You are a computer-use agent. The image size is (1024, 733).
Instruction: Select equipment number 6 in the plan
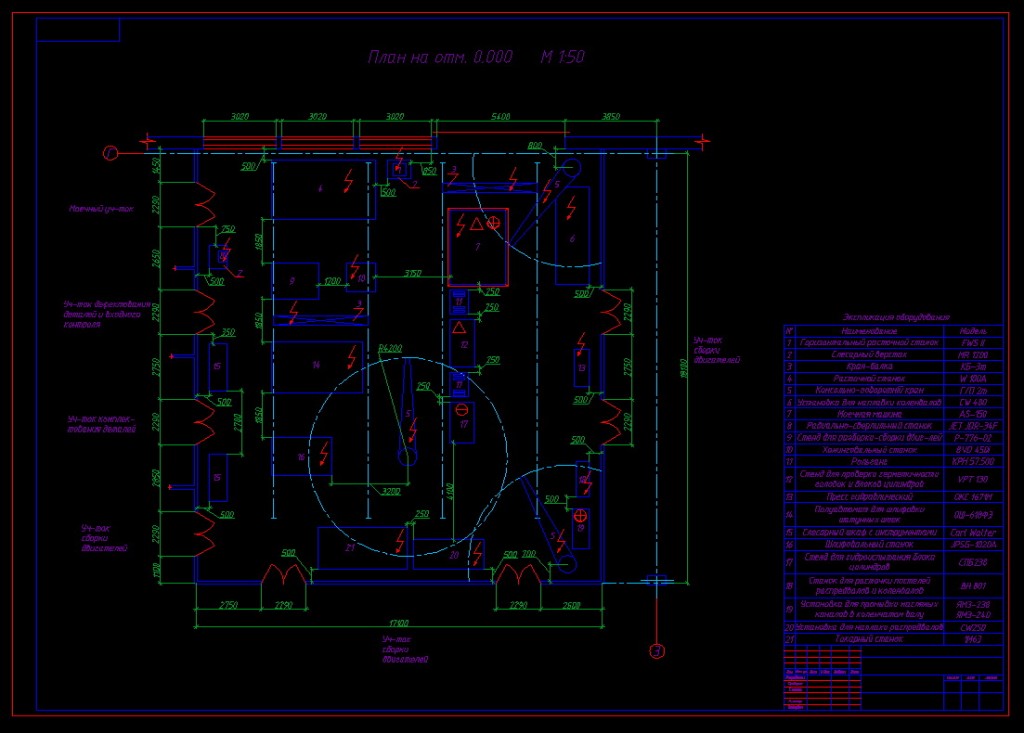(572, 239)
